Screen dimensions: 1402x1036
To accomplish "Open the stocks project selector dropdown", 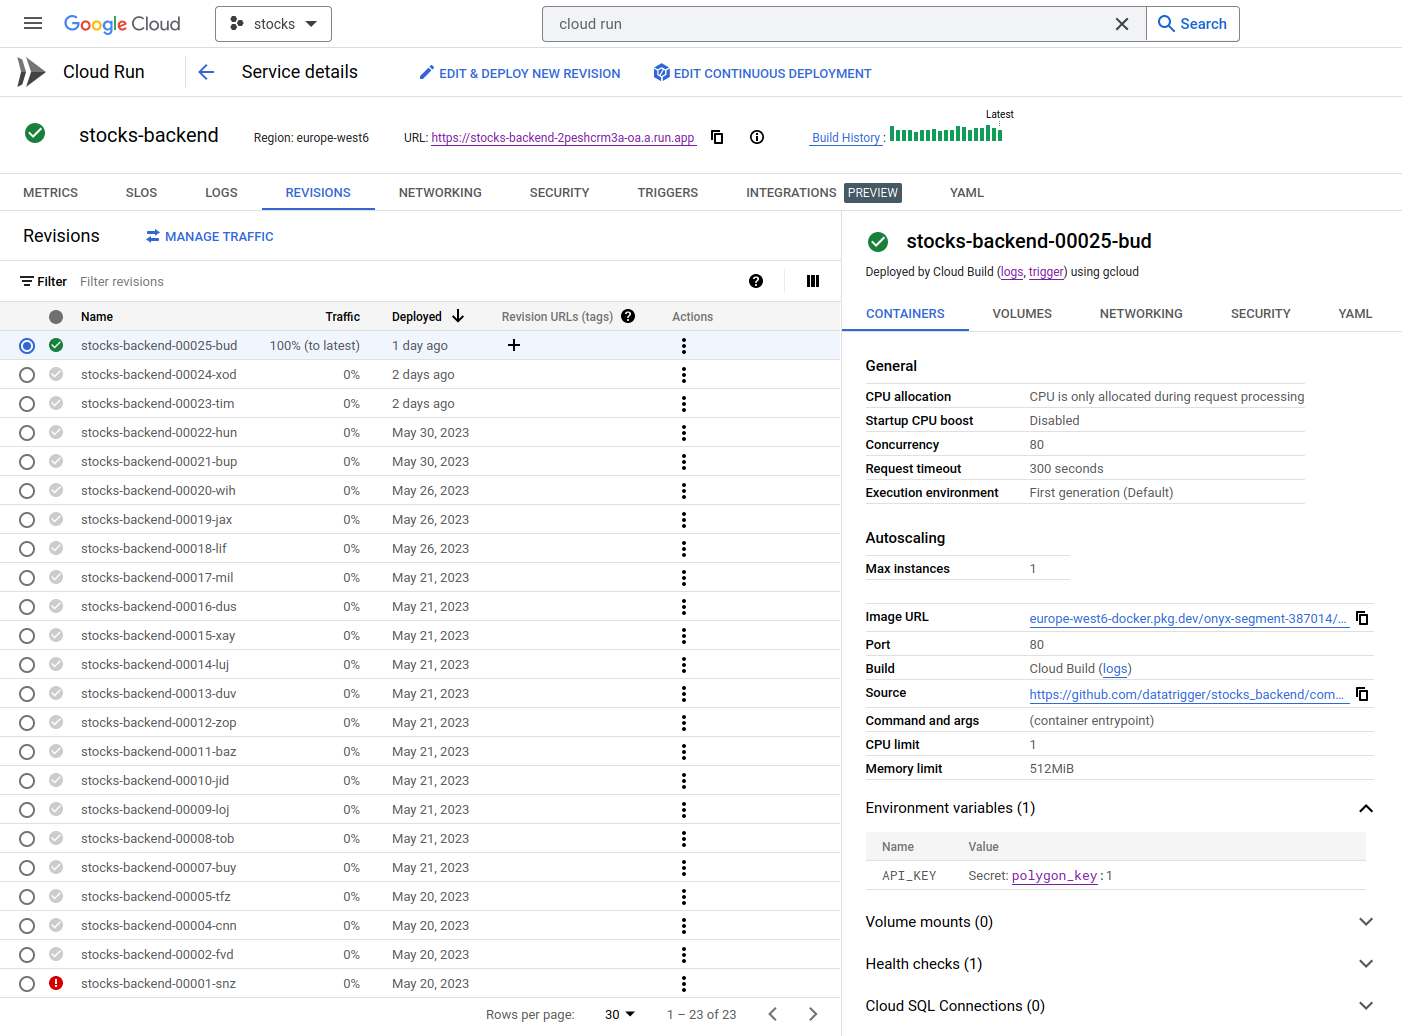I will tap(273, 24).
